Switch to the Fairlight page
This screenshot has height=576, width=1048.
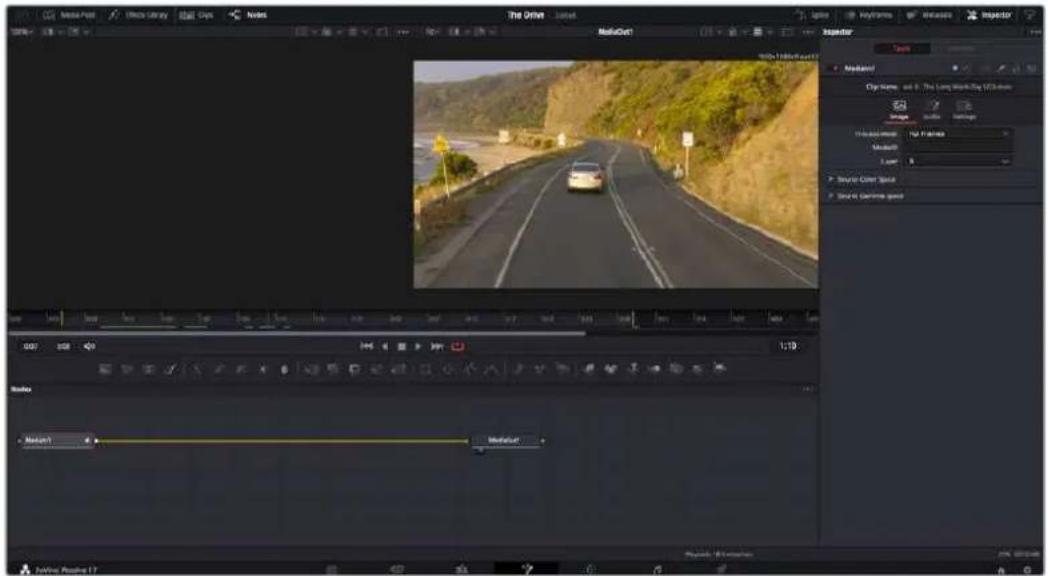click(x=657, y=569)
